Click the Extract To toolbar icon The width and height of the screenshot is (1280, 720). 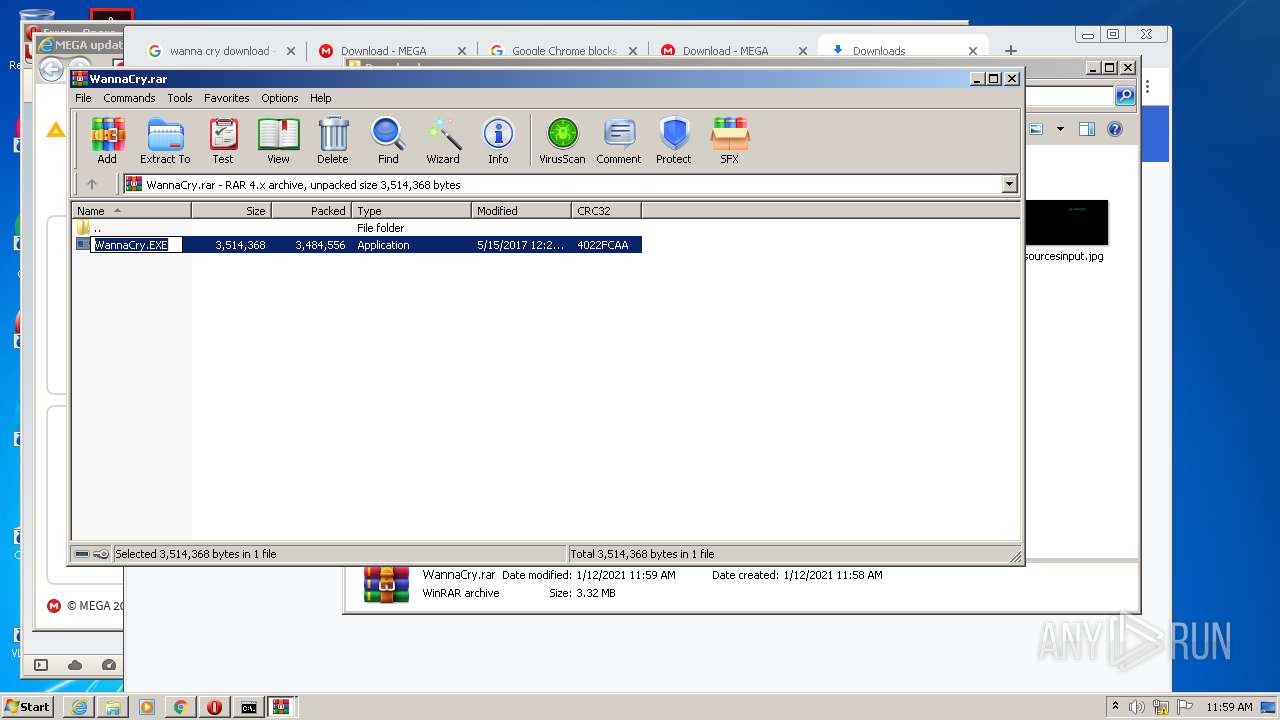point(165,141)
